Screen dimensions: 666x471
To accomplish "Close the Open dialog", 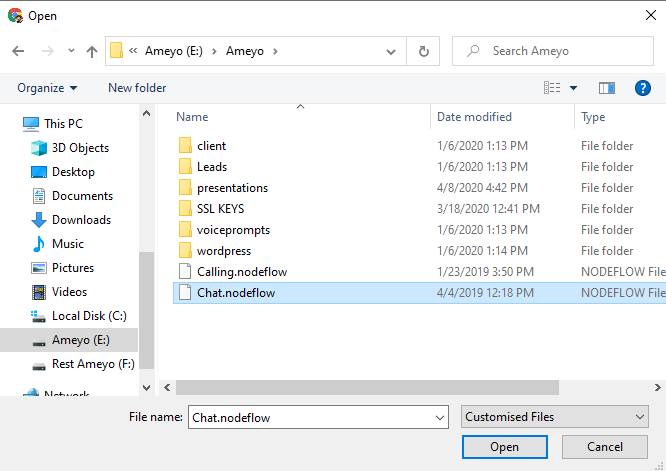I will click(x=650, y=15).
